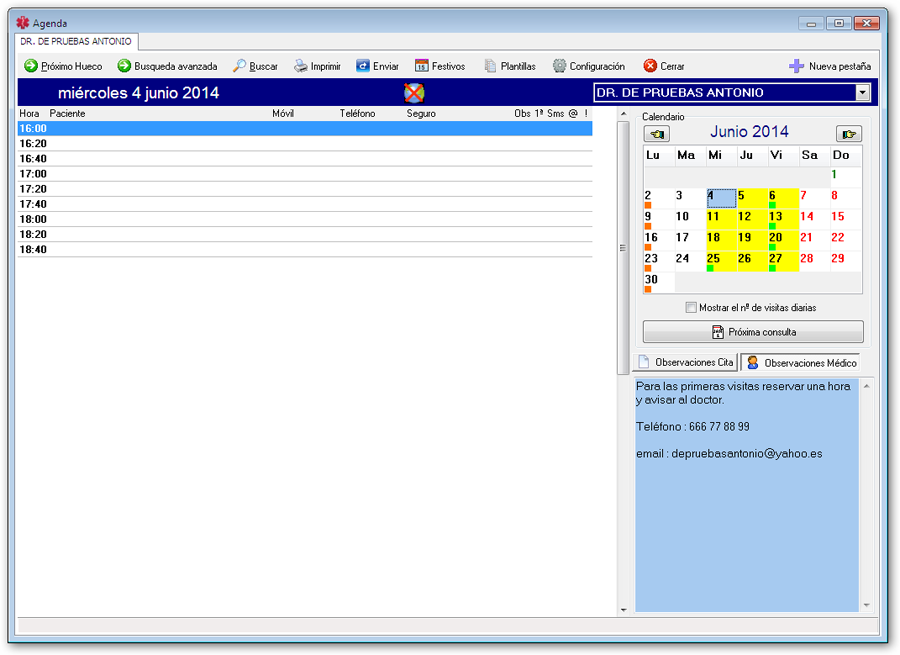Screen dimensions: 900x655
Task: Select the 17:00 appointment slot row
Action: coord(300,174)
